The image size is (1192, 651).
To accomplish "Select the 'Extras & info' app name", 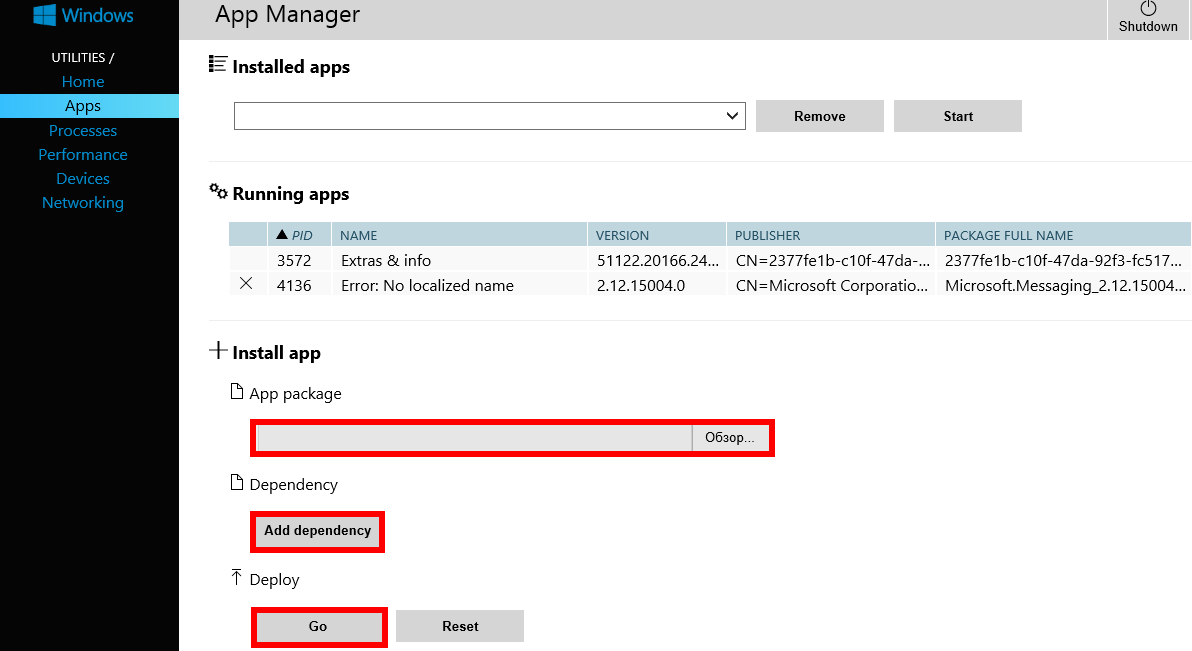I will pyautogui.click(x=386, y=261).
